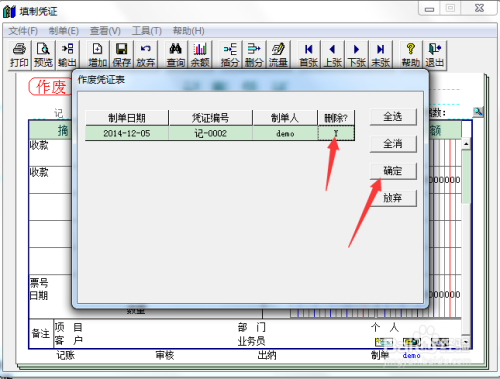Cancel with the 放弃 dialog button
This screenshot has height=379, width=500.
click(x=393, y=198)
